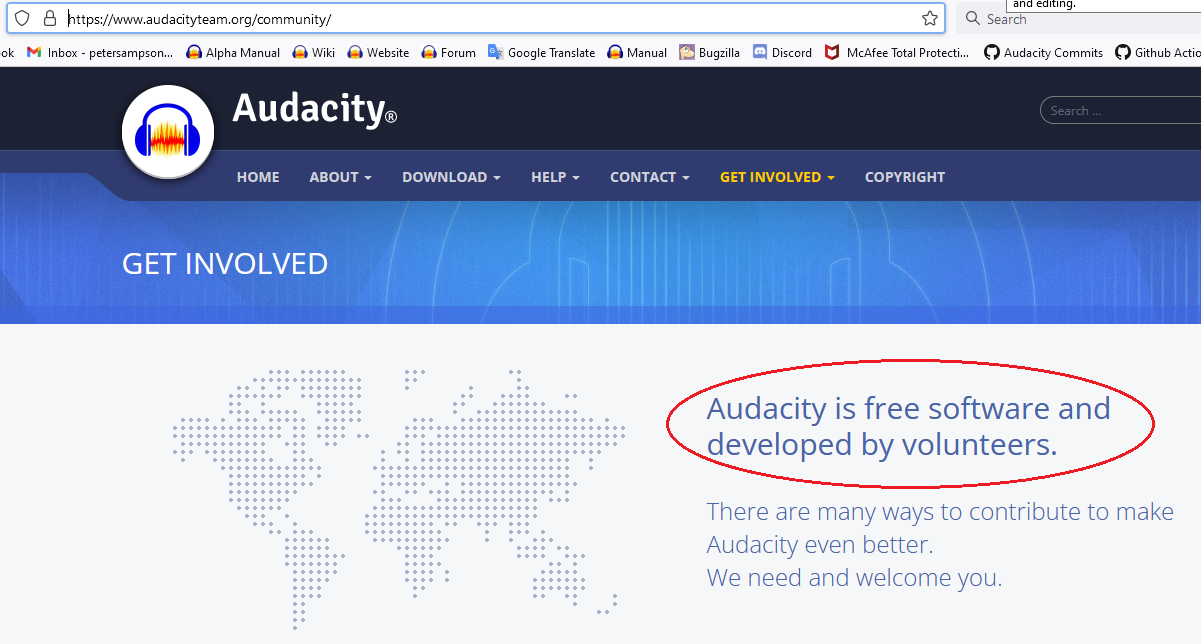Click the dotted world map image
This screenshot has height=644, width=1201.
[x=398, y=498]
